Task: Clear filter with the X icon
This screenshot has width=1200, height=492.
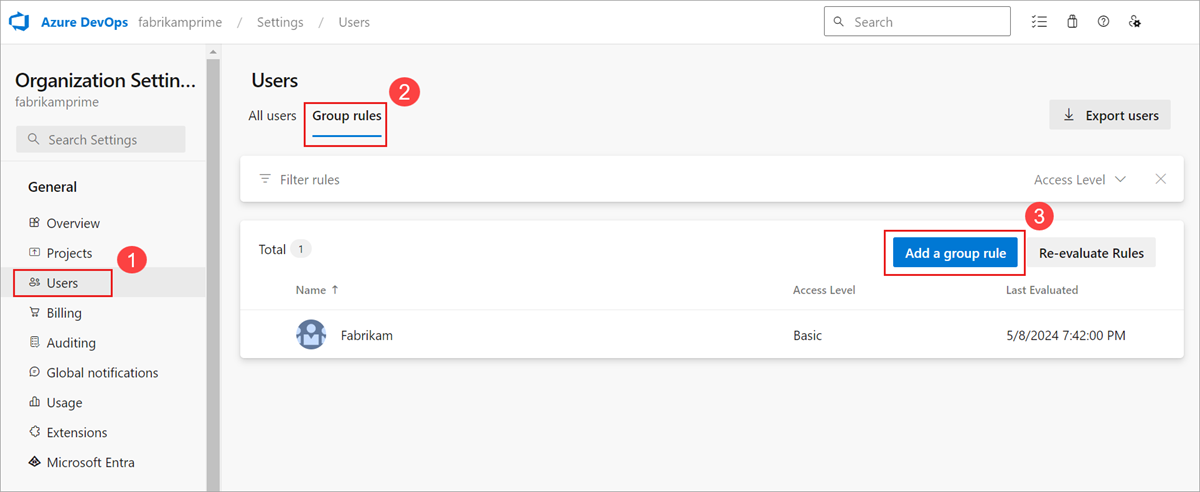Action: tap(1161, 179)
